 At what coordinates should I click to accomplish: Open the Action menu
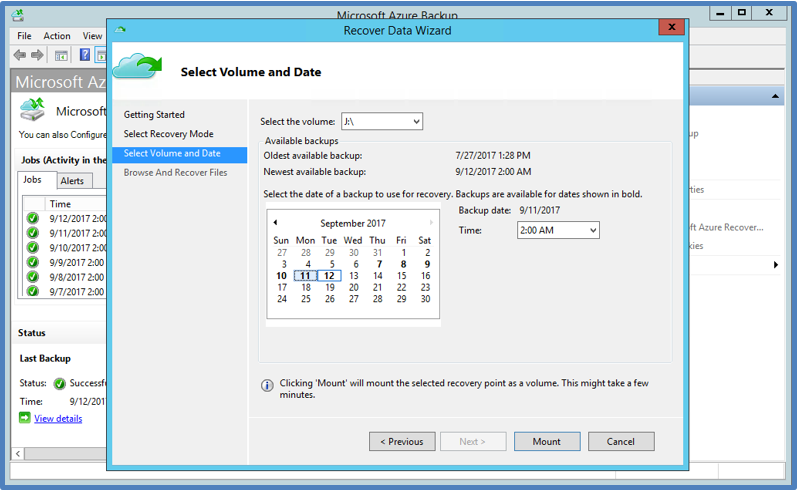coord(56,36)
